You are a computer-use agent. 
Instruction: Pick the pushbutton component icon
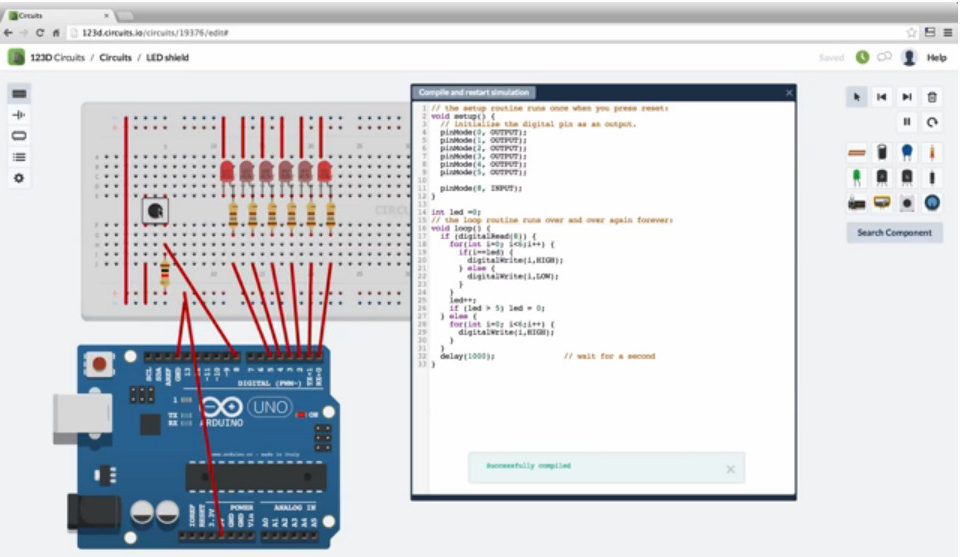(x=907, y=203)
